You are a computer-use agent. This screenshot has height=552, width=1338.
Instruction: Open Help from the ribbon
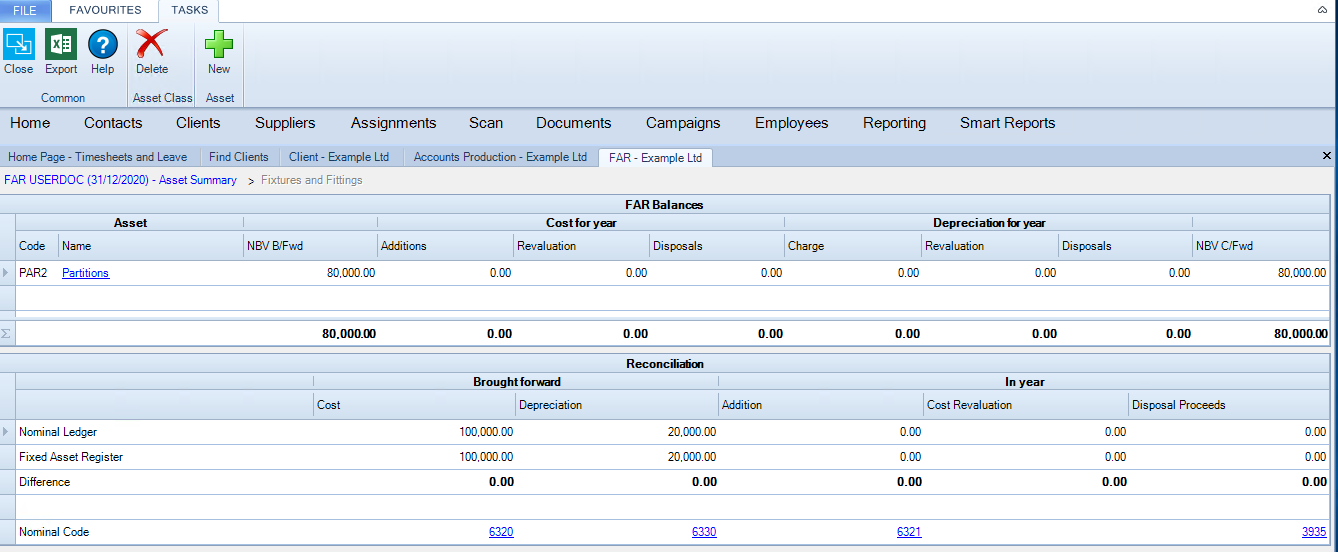pyautogui.click(x=103, y=45)
